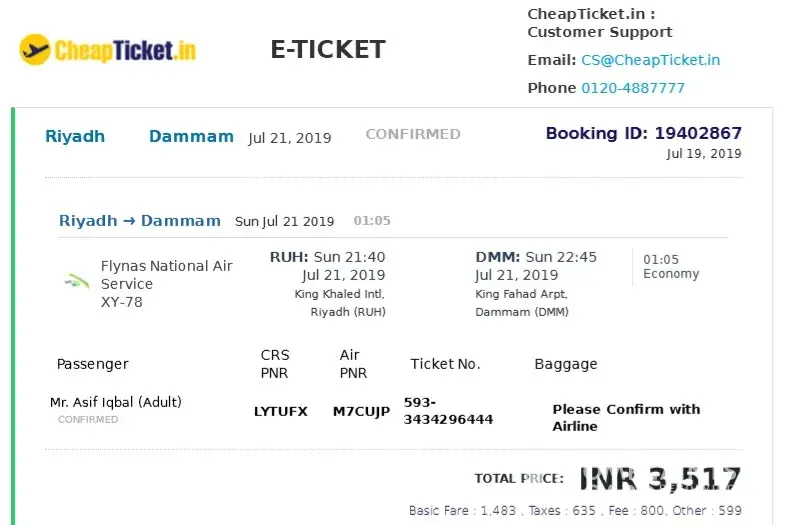Click the CS@CheapTicket.in email link
The image size is (786, 525).
point(650,60)
